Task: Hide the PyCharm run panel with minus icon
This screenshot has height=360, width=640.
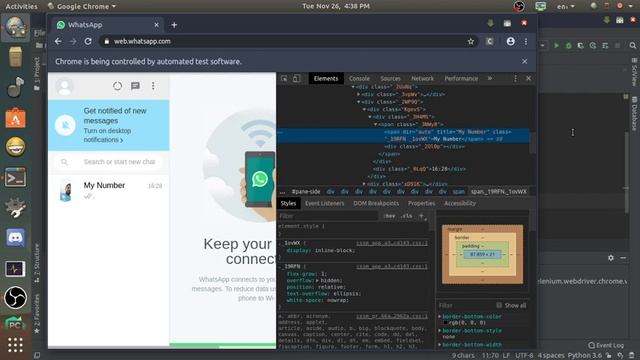Action: (623, 258)
